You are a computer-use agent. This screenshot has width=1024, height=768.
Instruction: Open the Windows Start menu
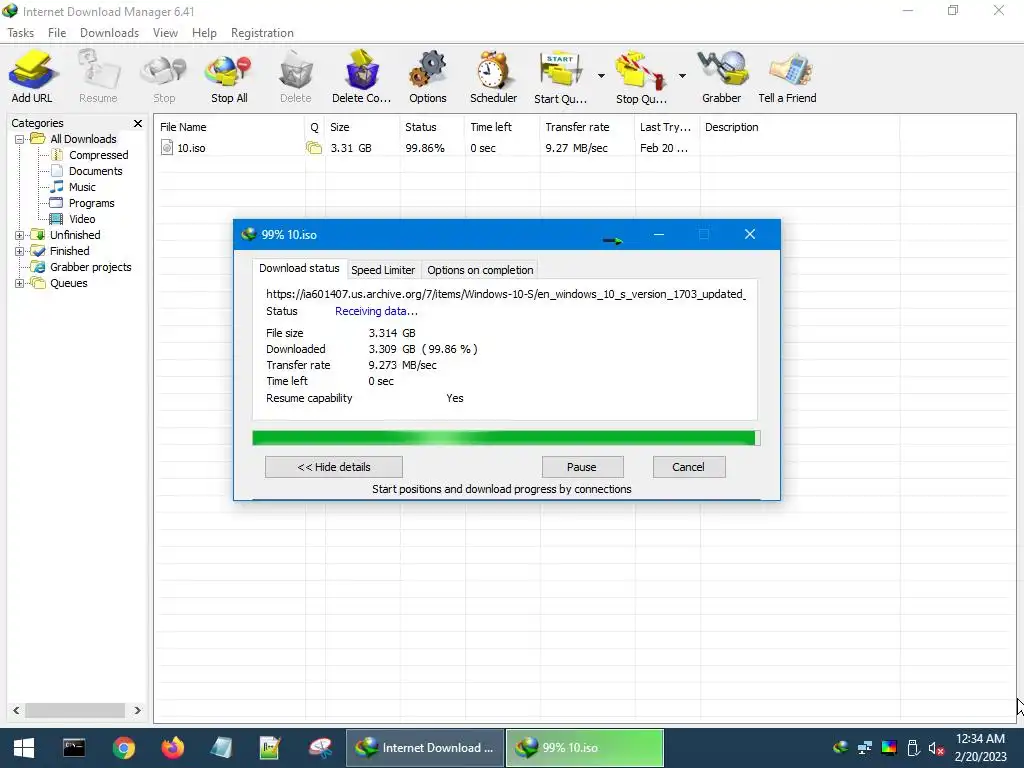(24, 748)
